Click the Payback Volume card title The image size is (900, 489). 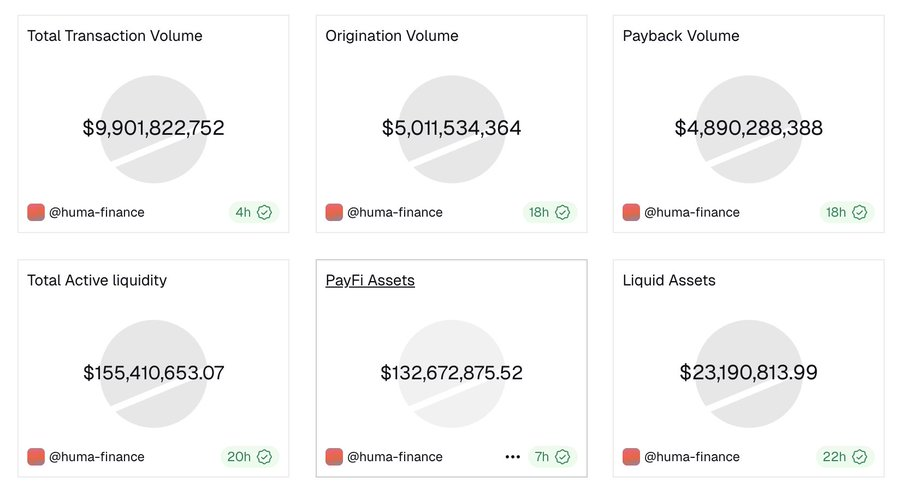681,36
